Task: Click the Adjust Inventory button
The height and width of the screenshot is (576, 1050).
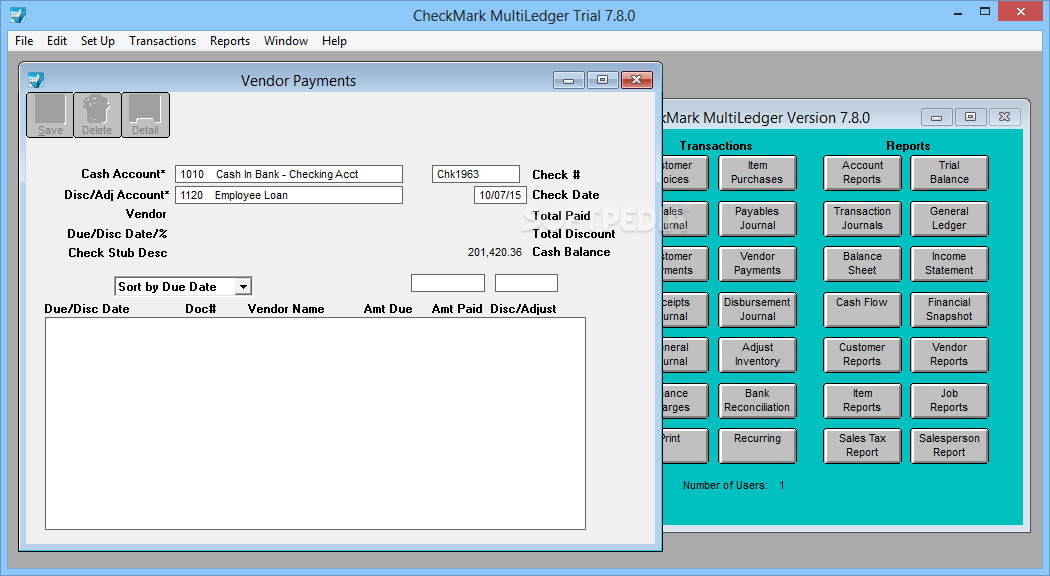Action: 757,355
